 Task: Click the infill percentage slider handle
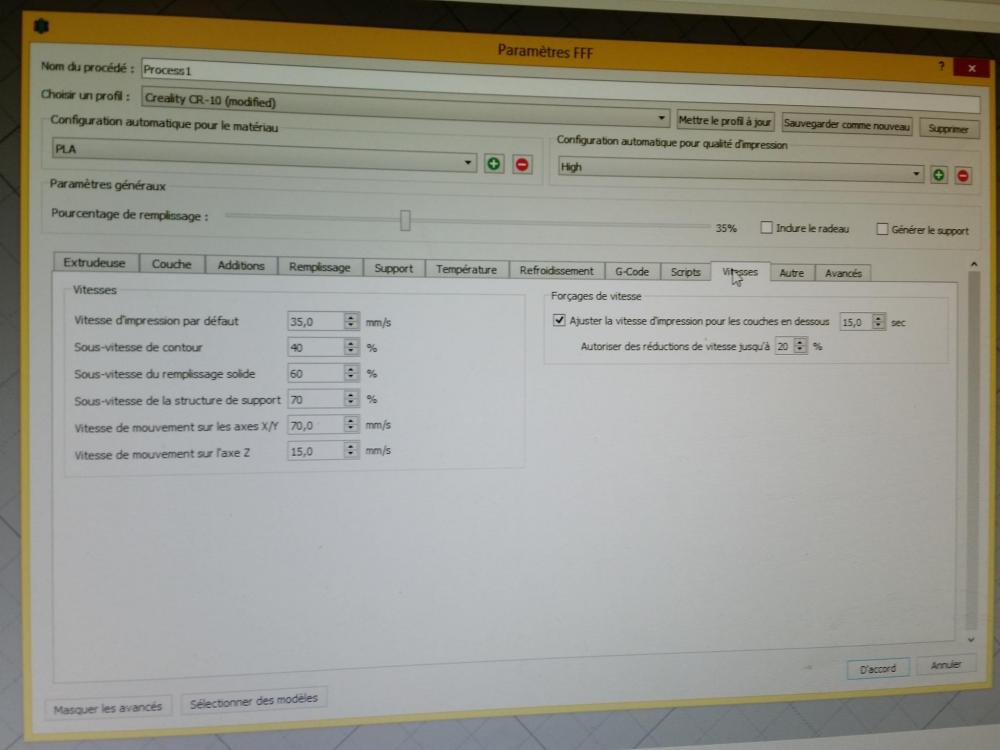coord(405,219)
